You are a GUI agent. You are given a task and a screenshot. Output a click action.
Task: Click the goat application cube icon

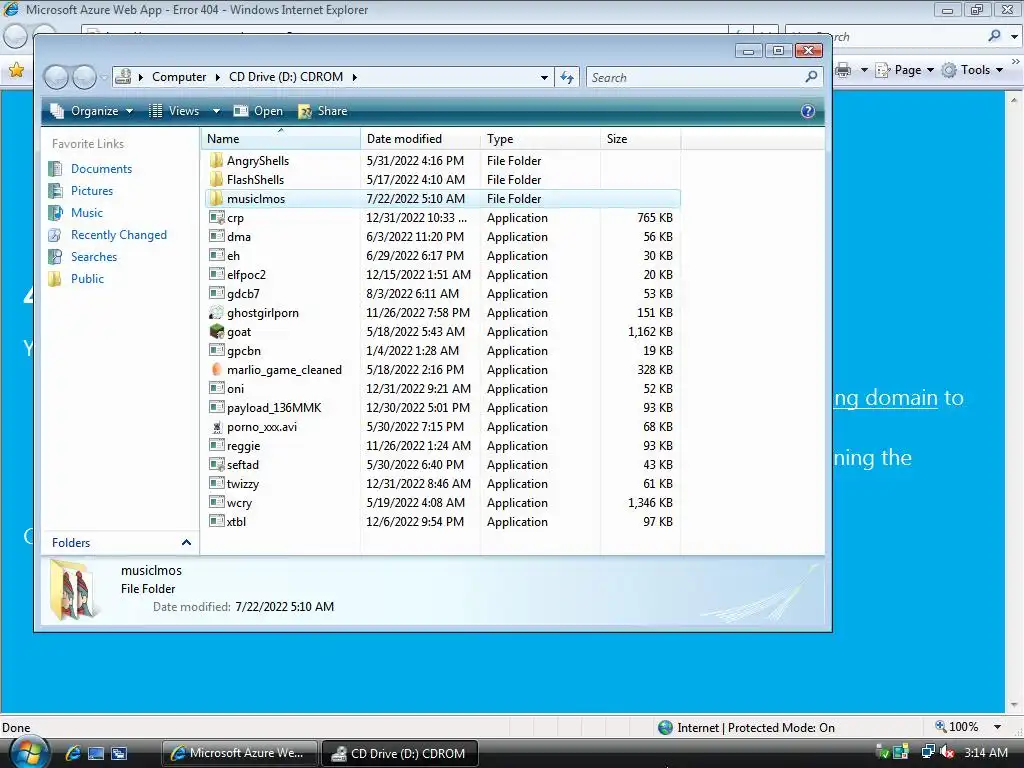point(216,332)
